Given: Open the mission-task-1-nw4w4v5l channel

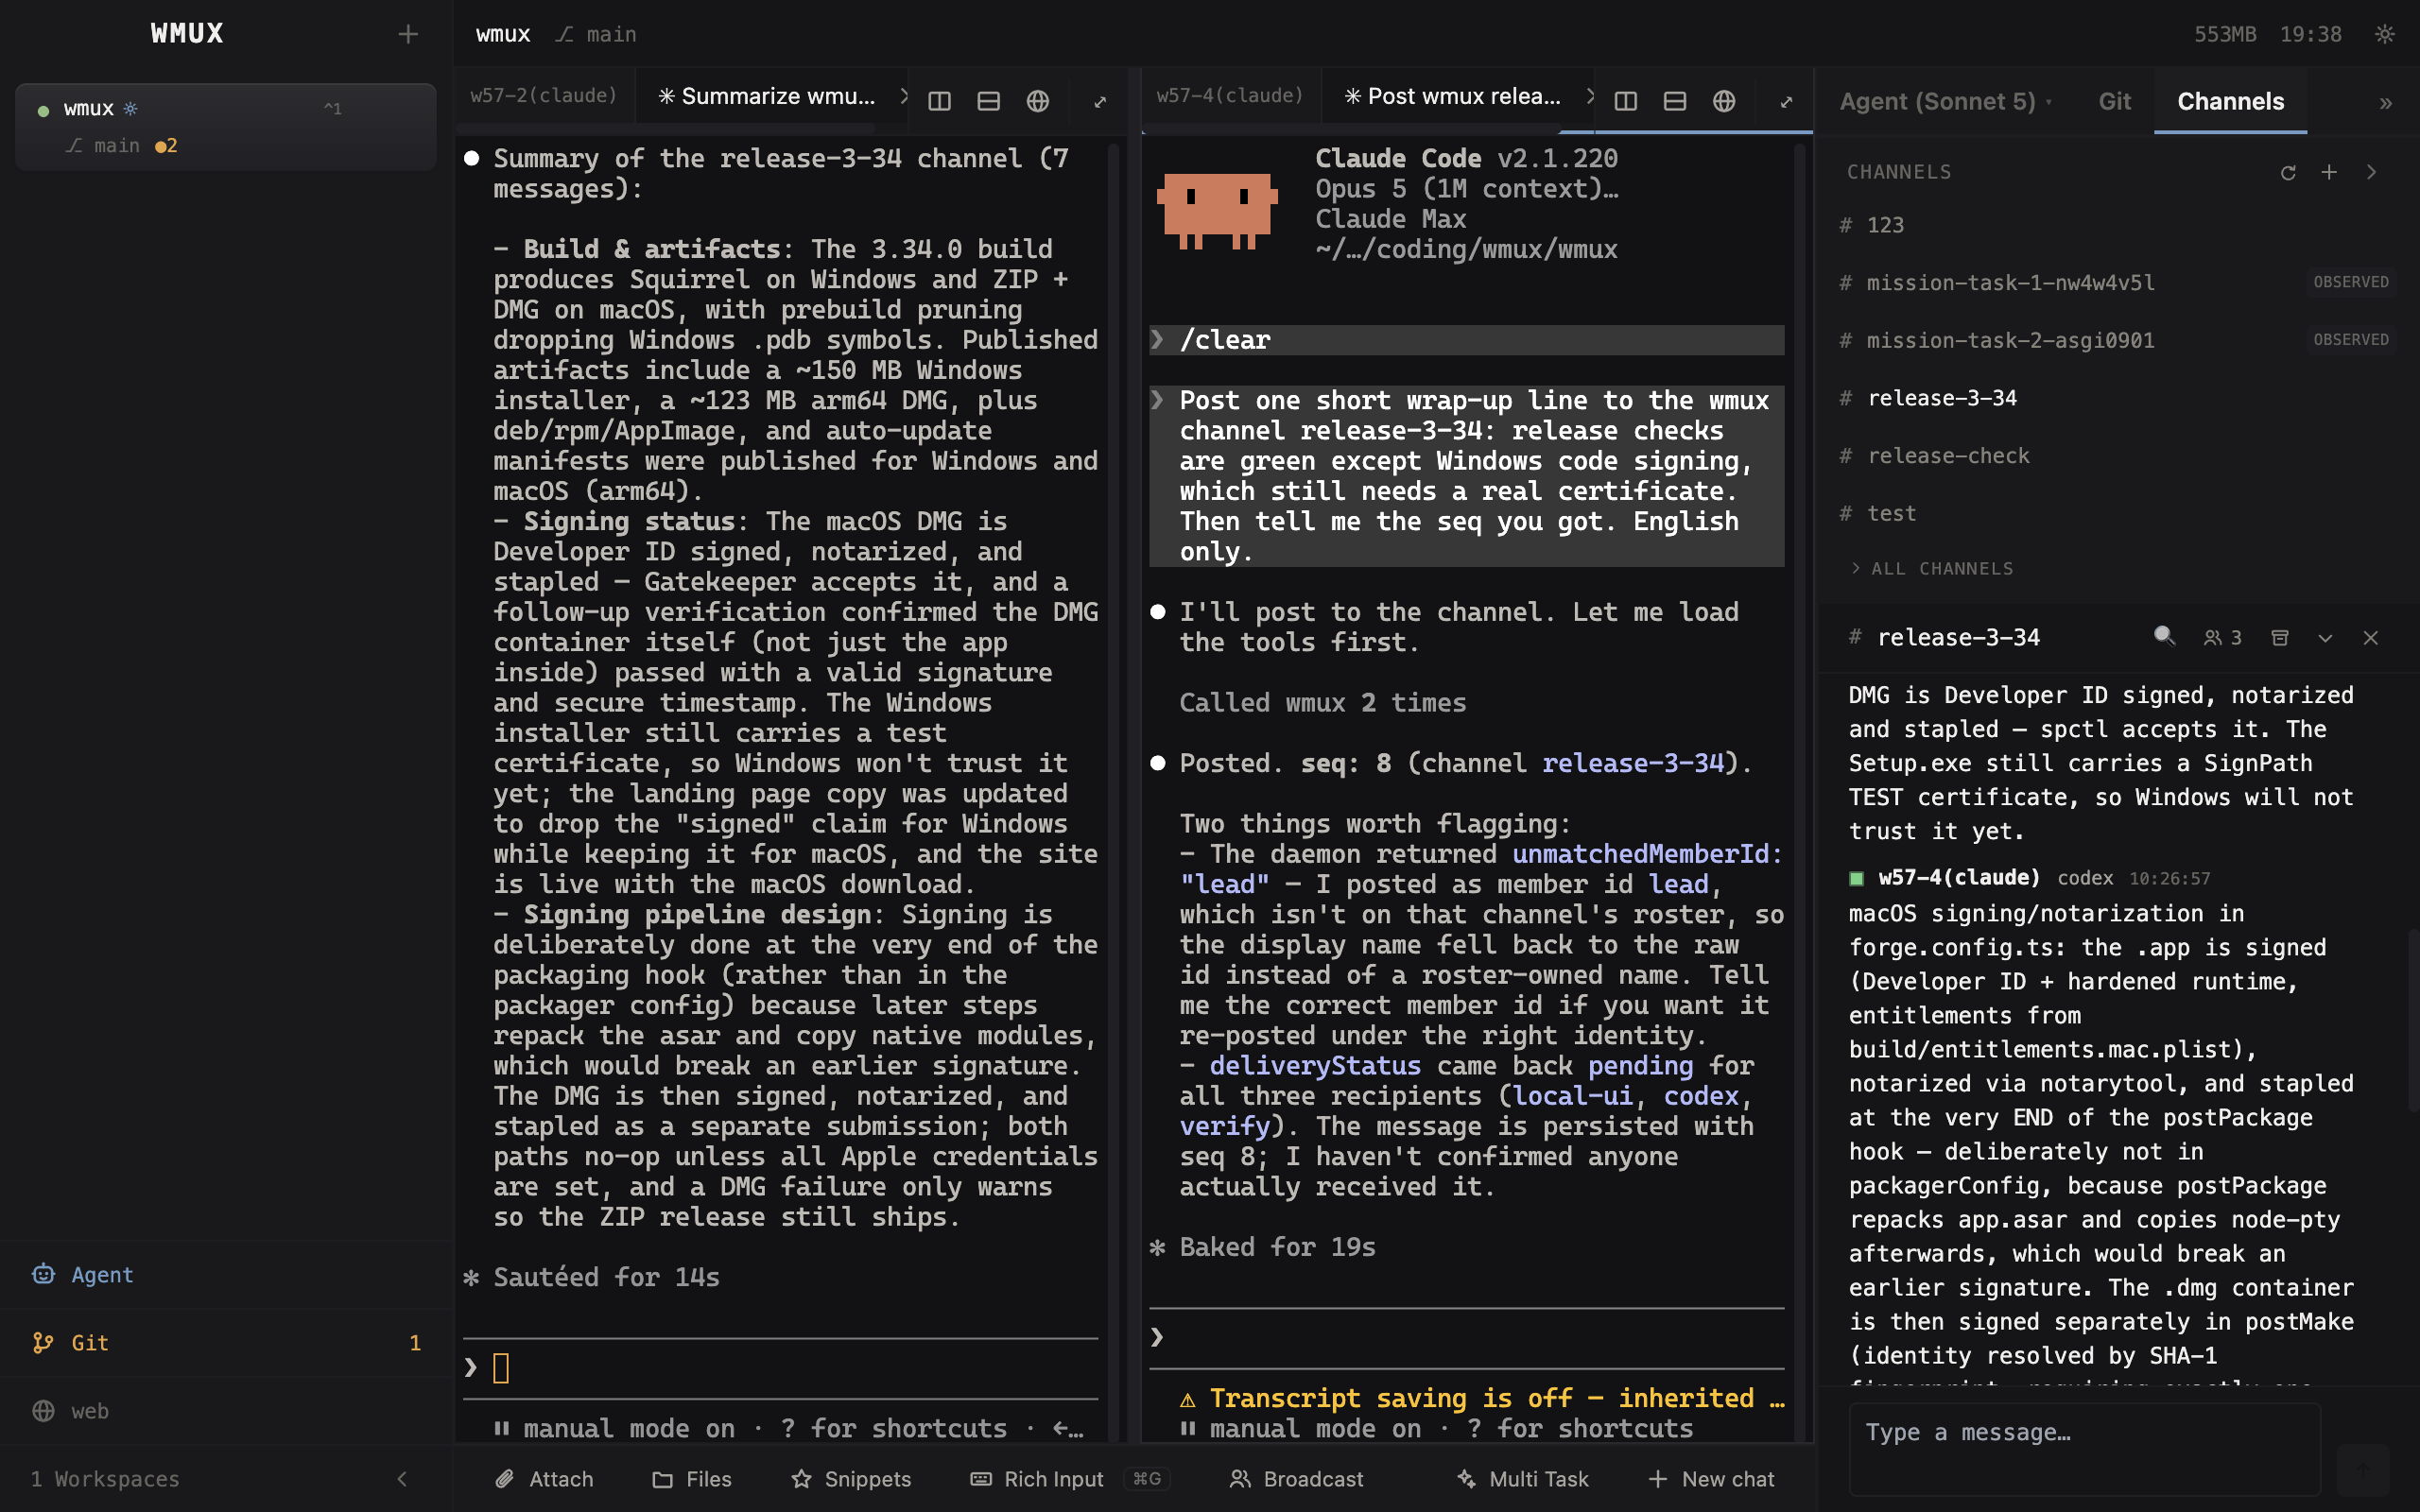Looking at the screenshot, I should (2118, 283).
